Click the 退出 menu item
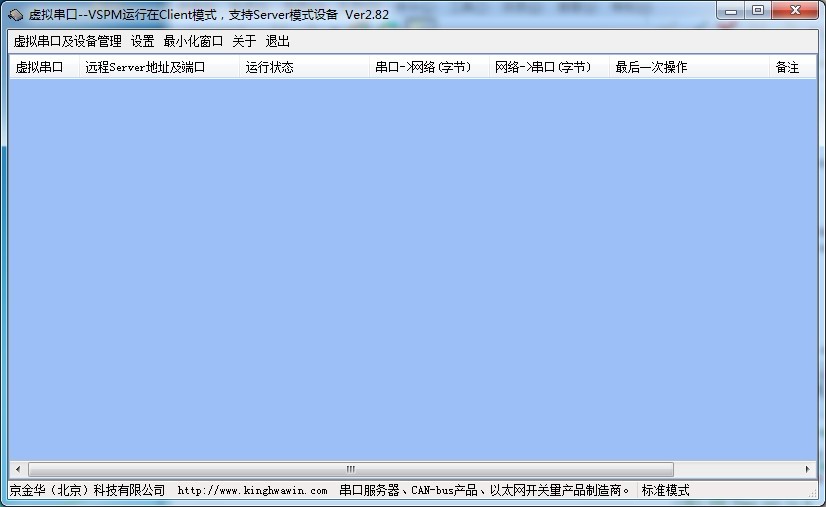 (x=277, y=42)
